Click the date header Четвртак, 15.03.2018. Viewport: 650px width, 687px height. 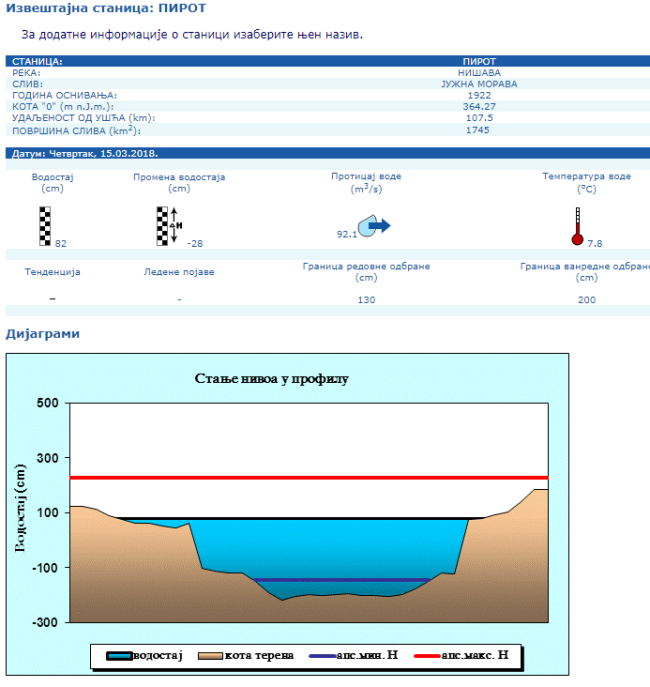pyautogui.click(x=84, y=154)
